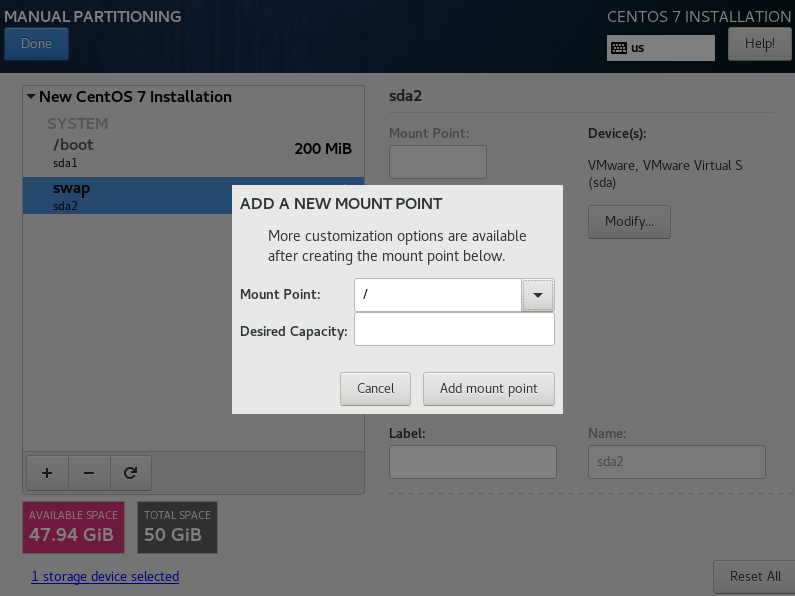Click the keyboard layout icon
Image resolution: width=795 pixels, height=596 pixels.
(619, 48)
